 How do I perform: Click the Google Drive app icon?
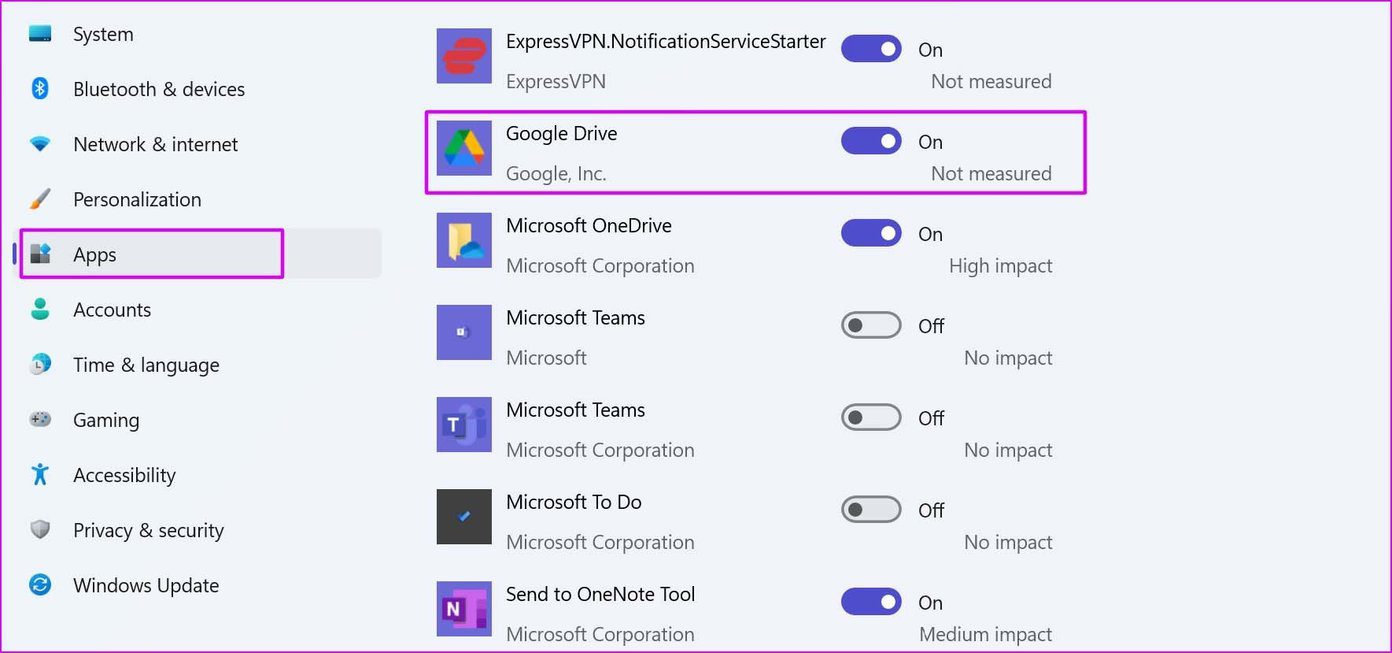[464, 148]
